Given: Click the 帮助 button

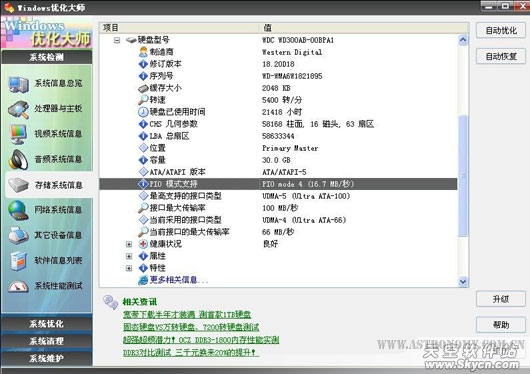Looking at the screenshot, I should pyautogui.click(x=501, y=325).
